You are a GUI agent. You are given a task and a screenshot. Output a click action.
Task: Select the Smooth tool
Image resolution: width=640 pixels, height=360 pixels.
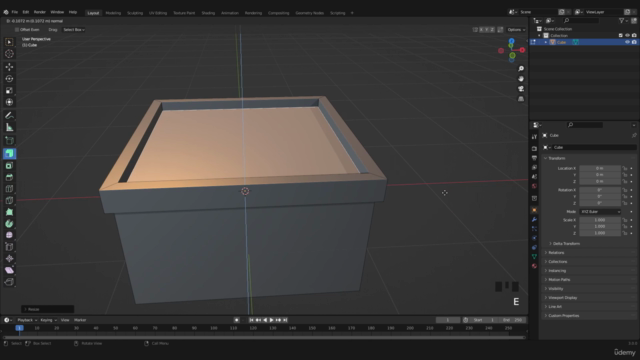[9, 235]
